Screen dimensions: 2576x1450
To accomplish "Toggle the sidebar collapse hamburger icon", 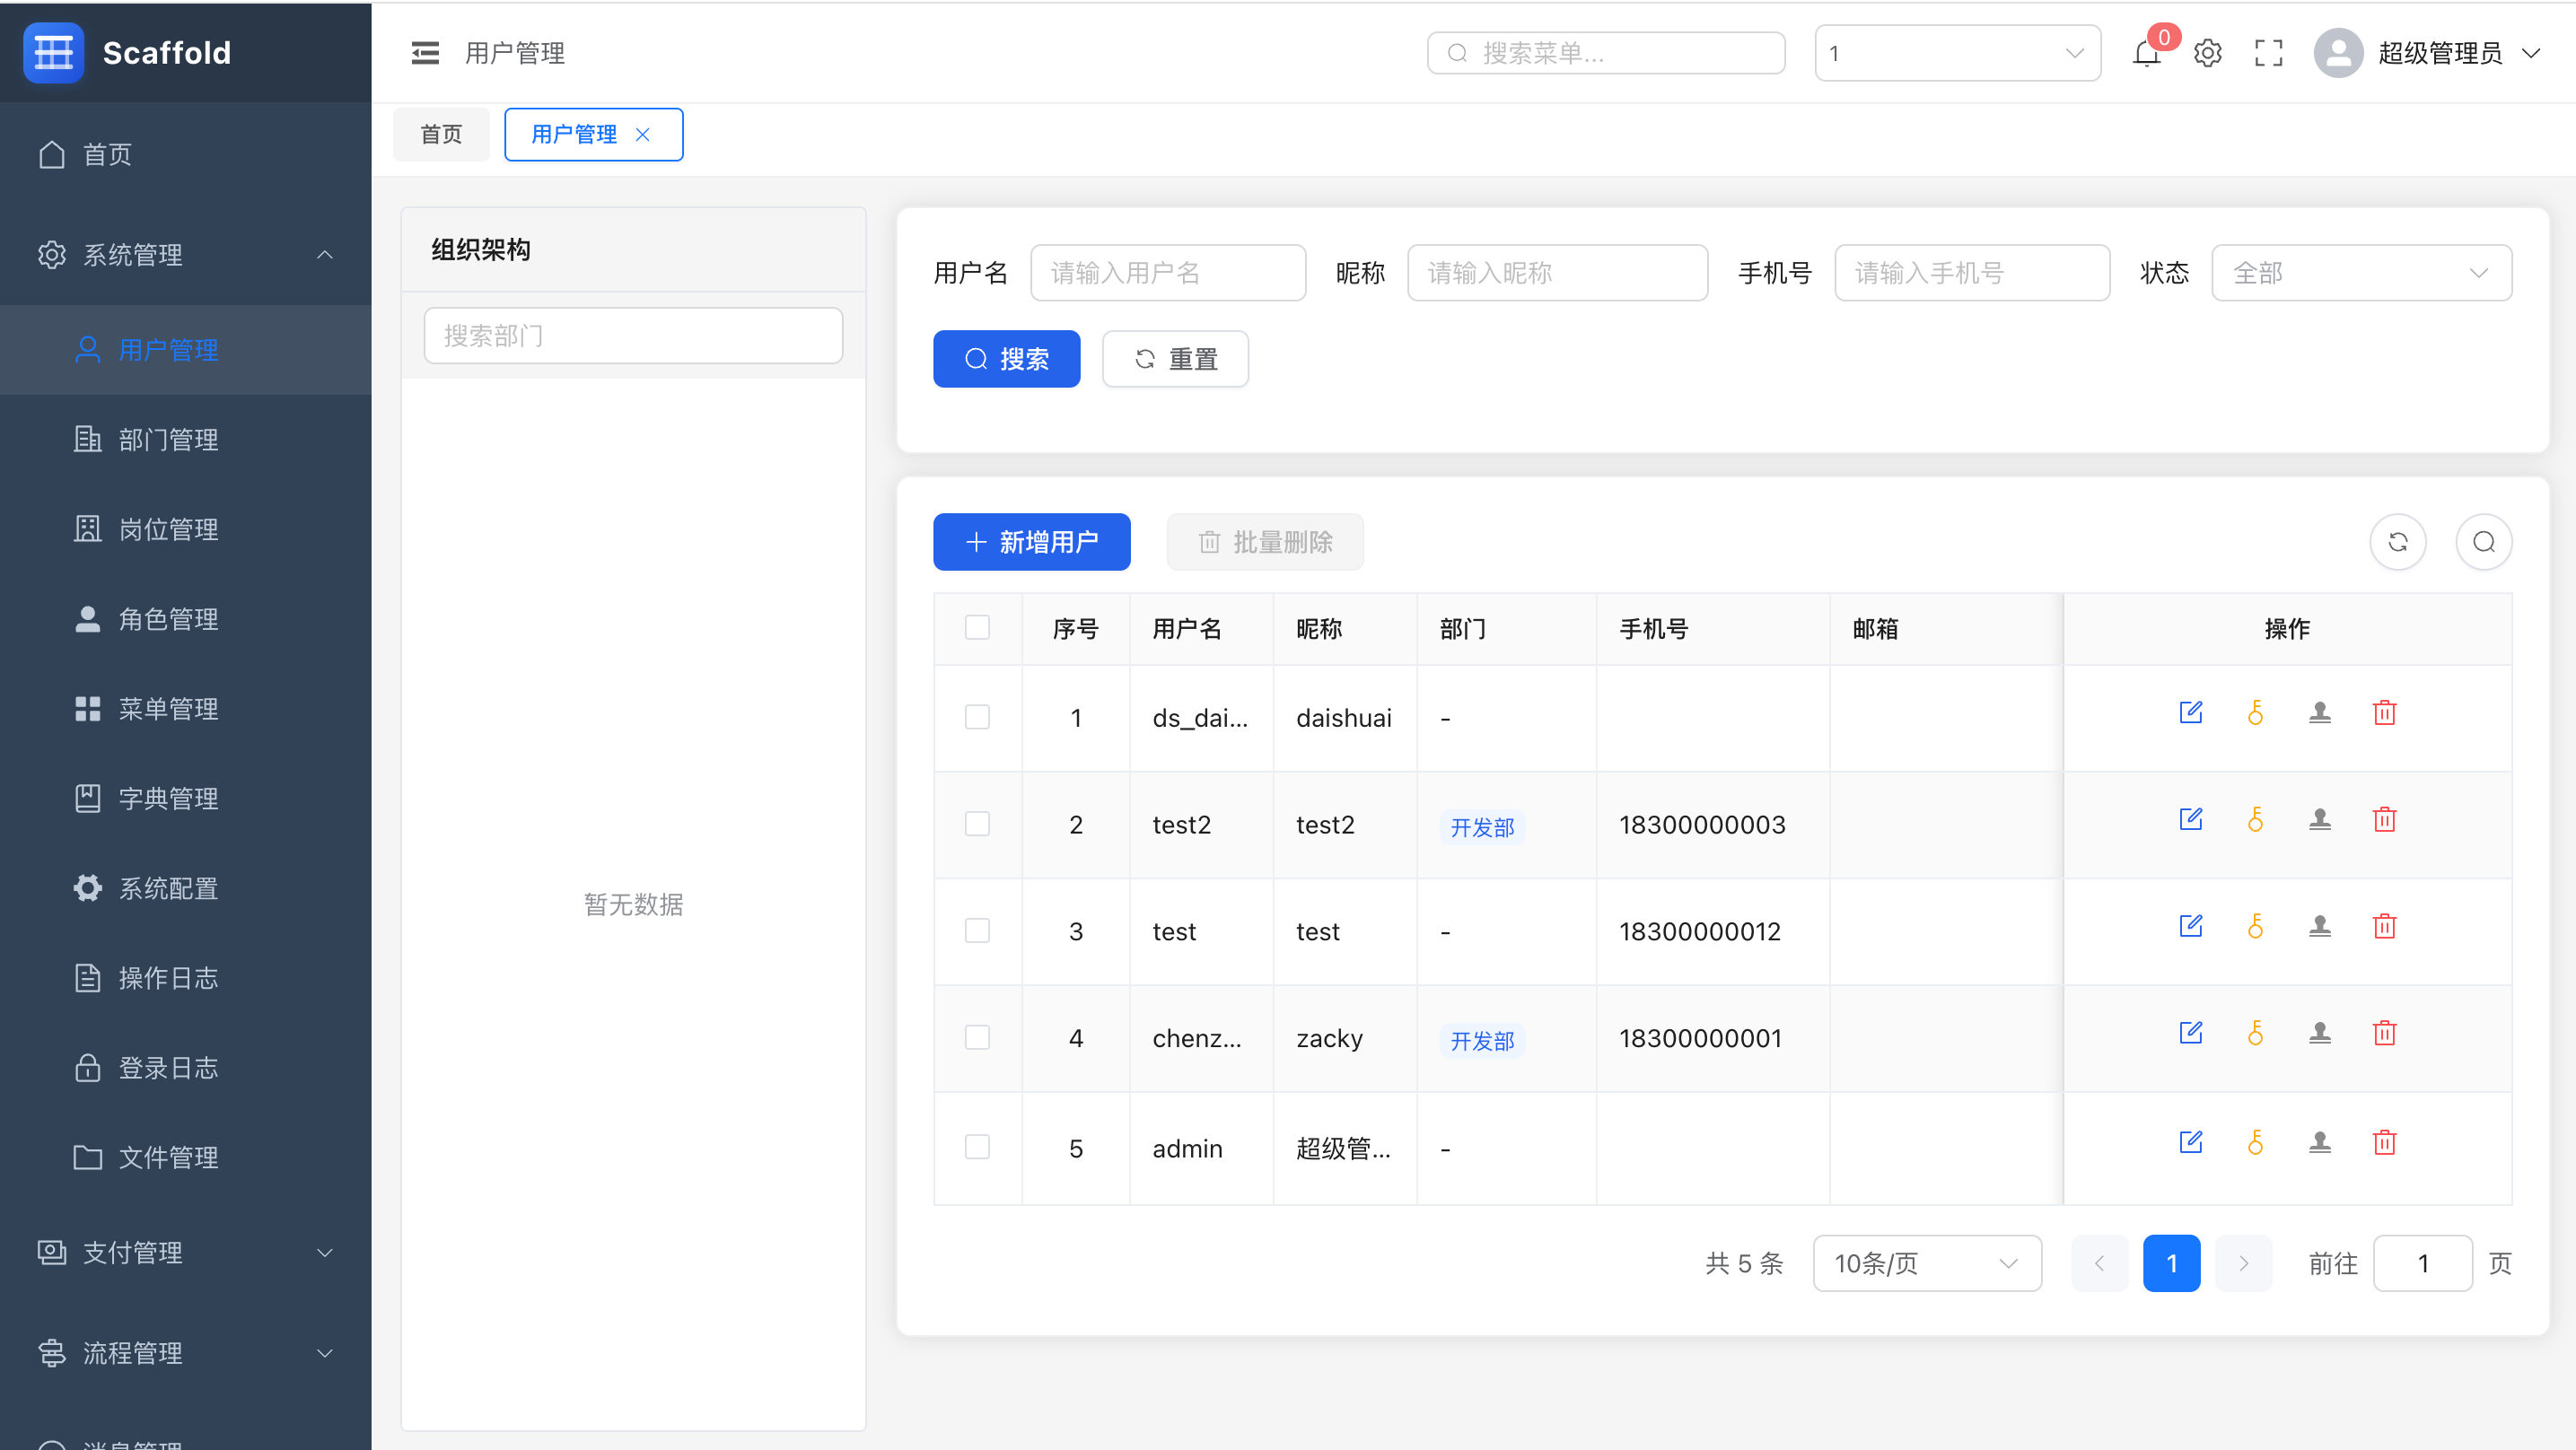I will point(425,53).
